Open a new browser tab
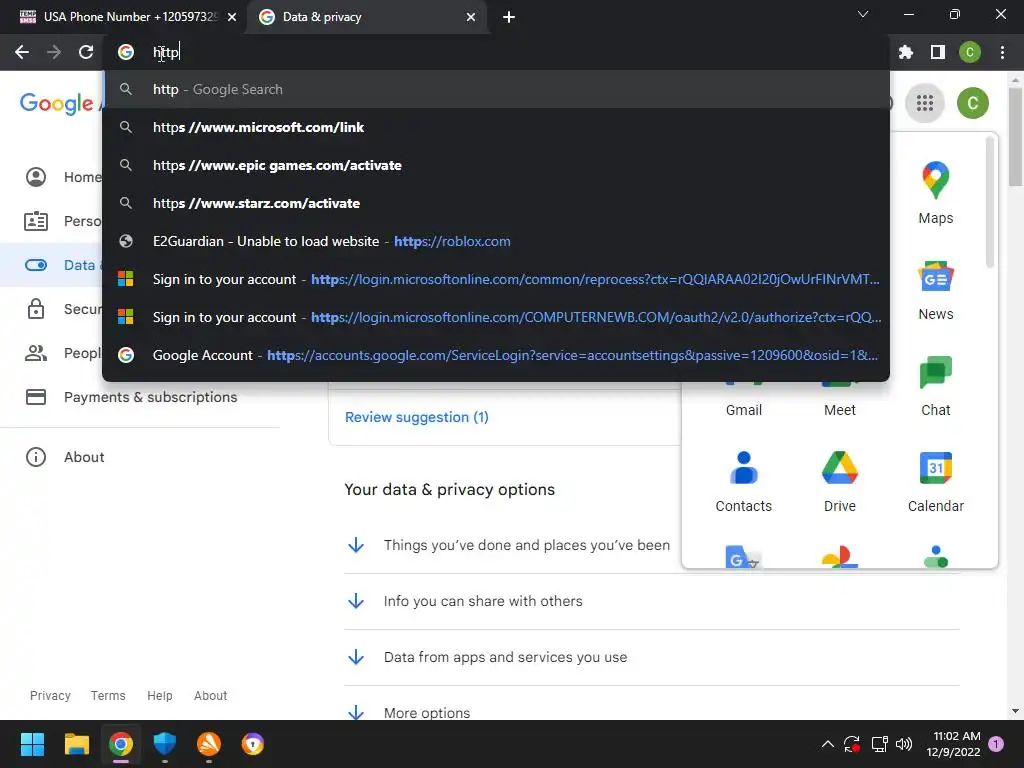 tap(509, 17)
